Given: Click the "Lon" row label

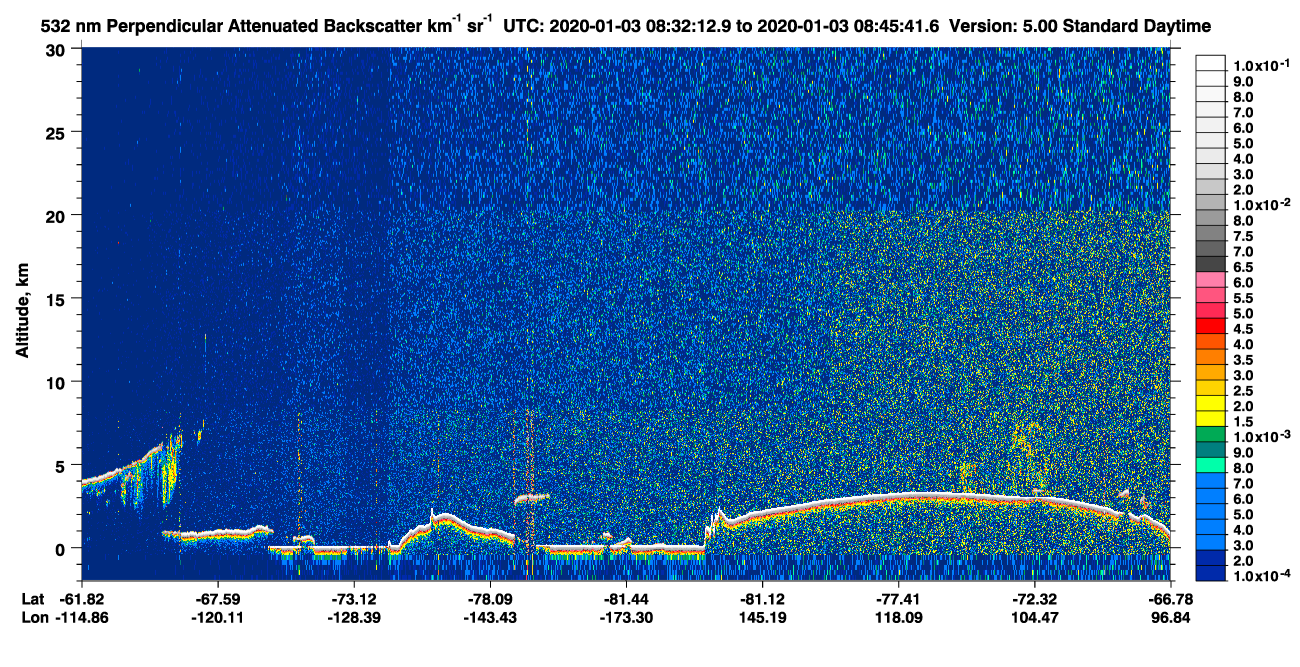Looking at the screenshot, I should pyautogui.click(x=34, y=617).
